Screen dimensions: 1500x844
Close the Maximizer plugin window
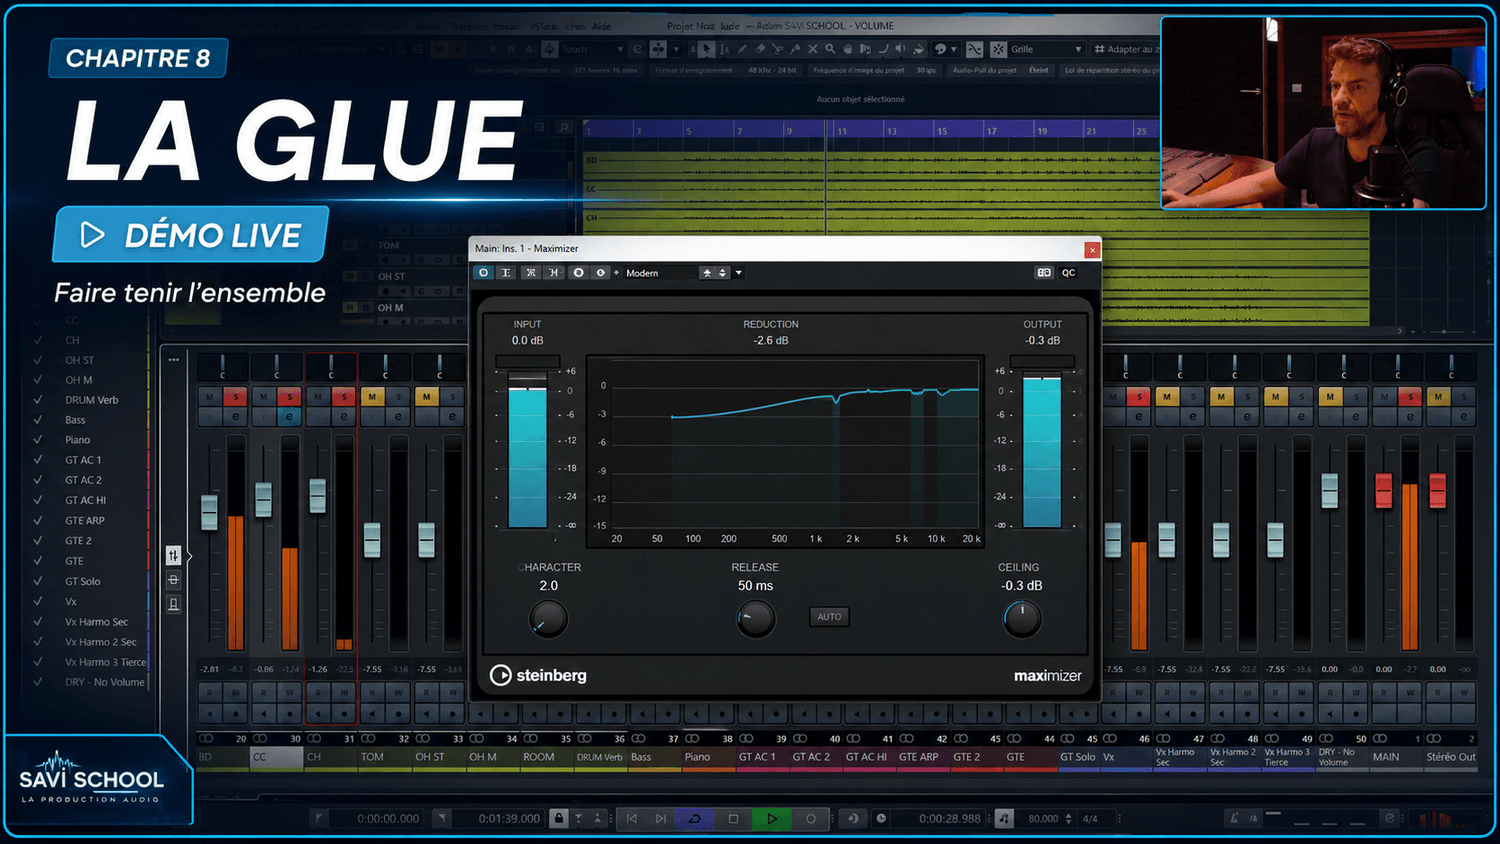(x=1092, y=250)
